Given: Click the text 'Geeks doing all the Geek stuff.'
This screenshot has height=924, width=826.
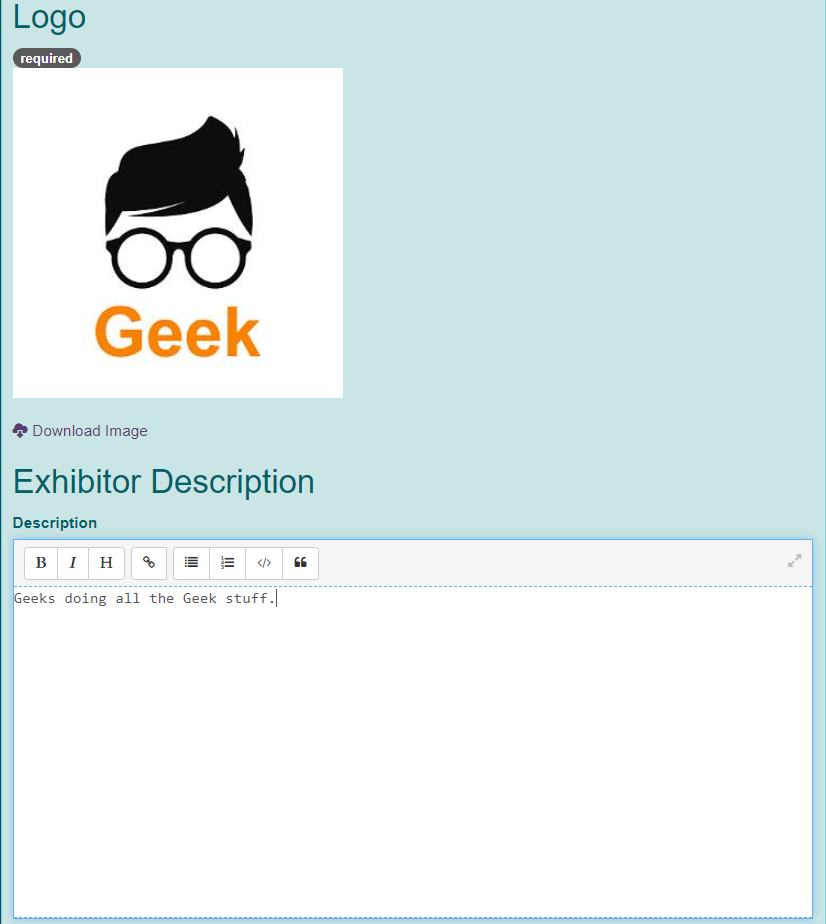Looking at the screenshot, I should [144, 599].
